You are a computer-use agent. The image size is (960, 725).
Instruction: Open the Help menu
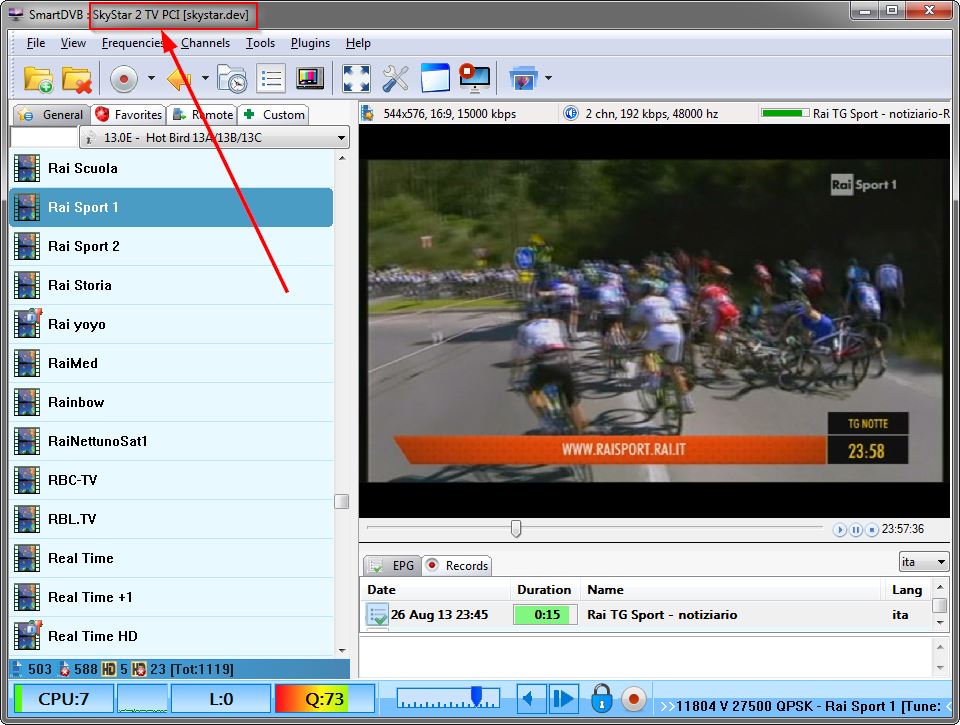pyautogui.click(x=358, y=43)
